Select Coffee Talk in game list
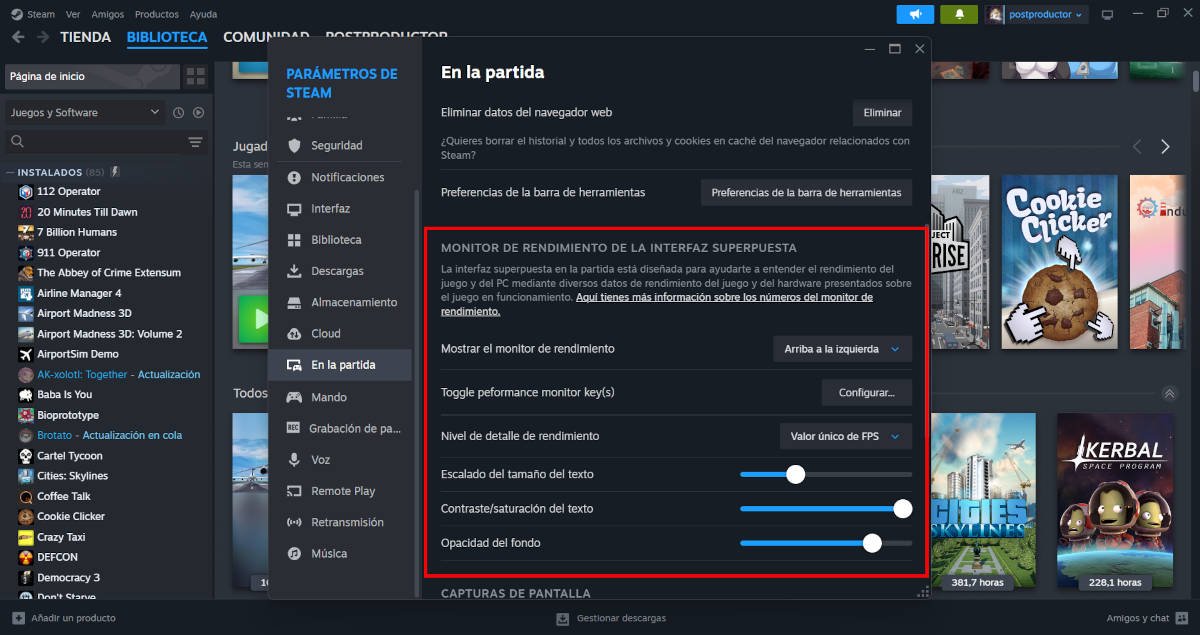1200x635 pixels. point(64,496)
